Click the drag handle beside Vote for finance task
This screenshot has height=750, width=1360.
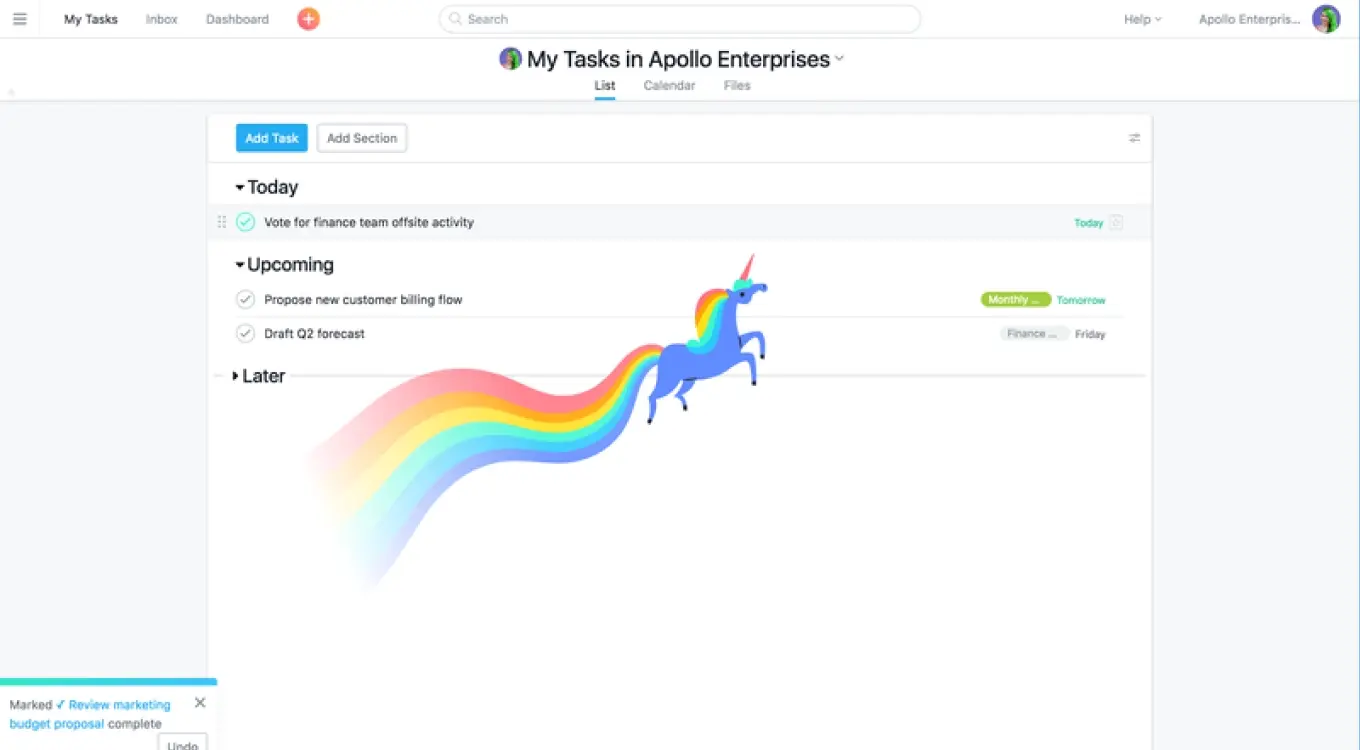(222, 222)
